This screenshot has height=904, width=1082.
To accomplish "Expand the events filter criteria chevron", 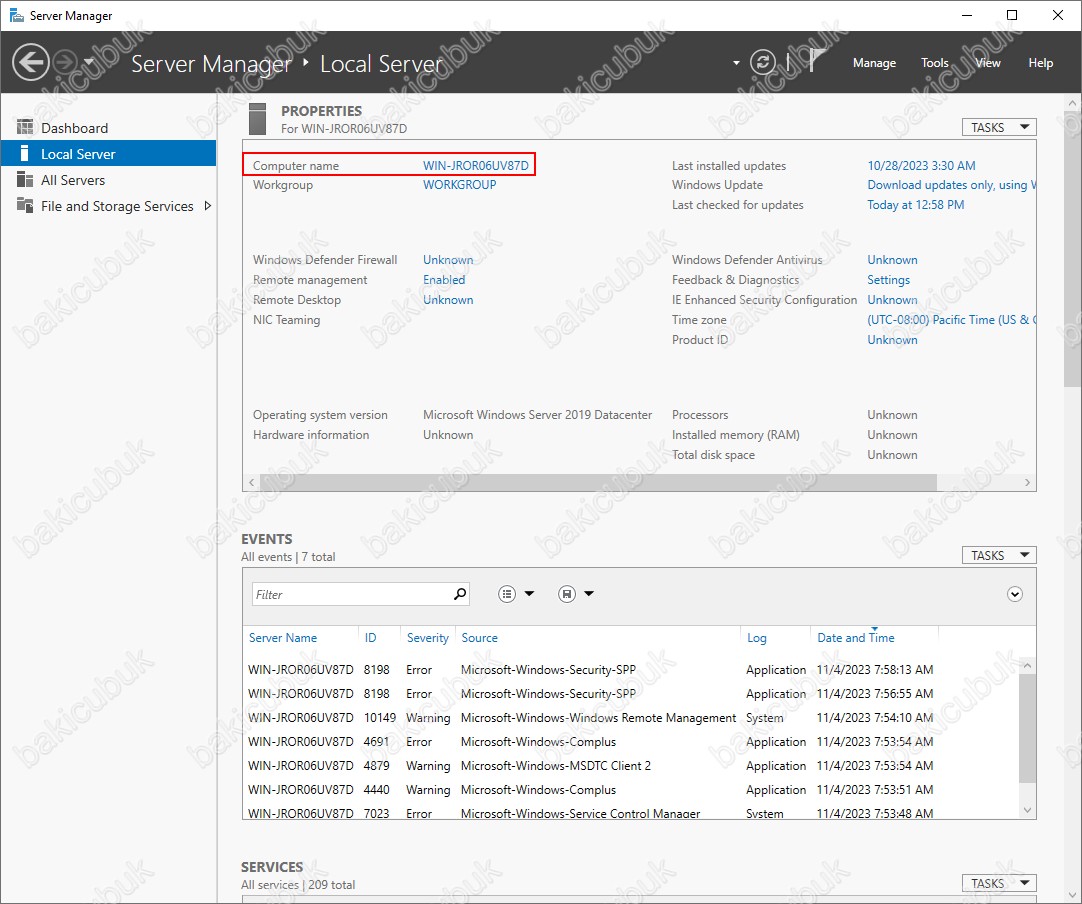I will pyautogui.click(x=1014, y=594).
